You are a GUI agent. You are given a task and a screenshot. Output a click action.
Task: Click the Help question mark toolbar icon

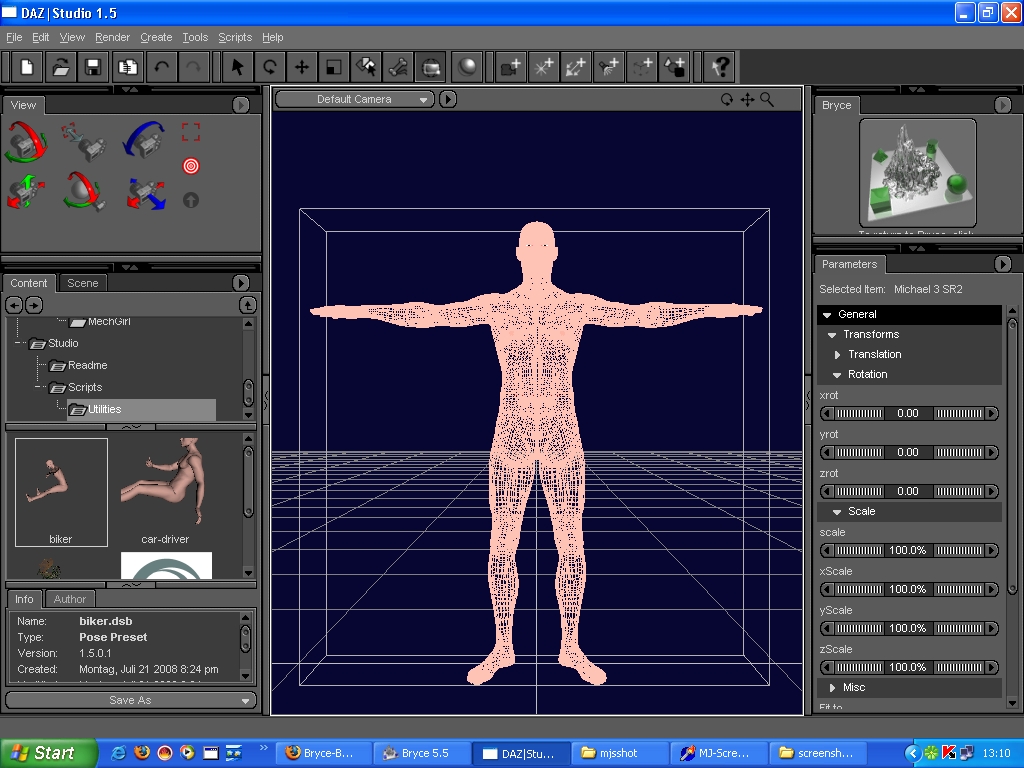click(719, 67)
